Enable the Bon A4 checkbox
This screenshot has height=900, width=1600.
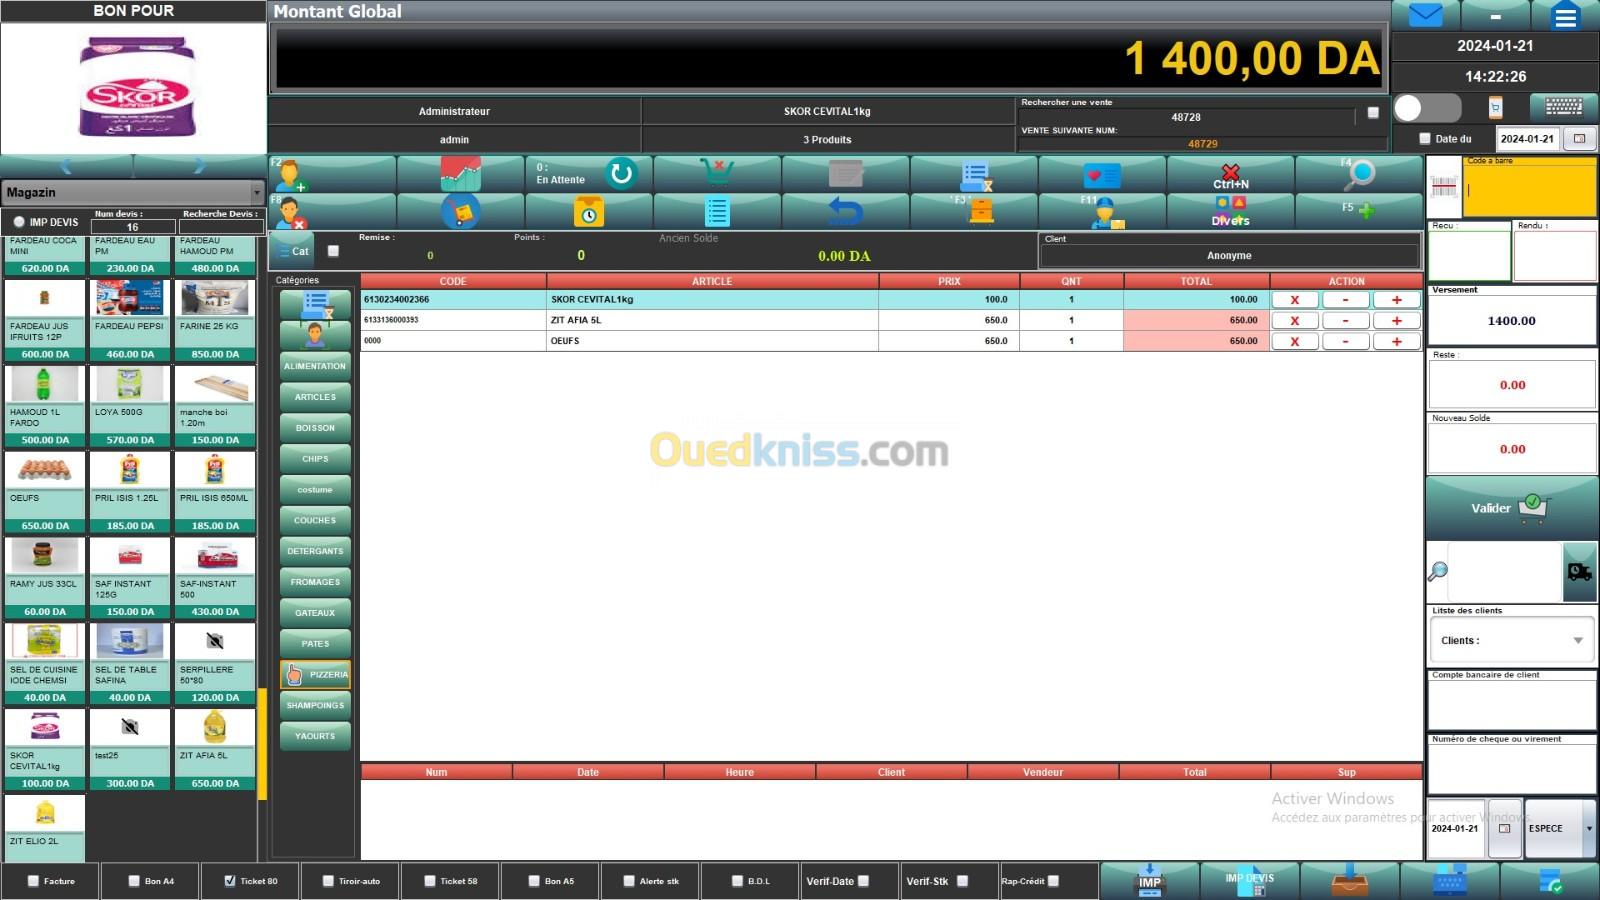[x=134, y=881]
